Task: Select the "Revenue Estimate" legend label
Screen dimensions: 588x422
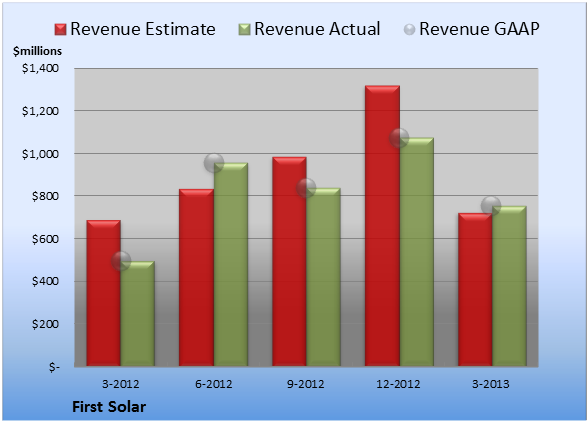Action: [143, 29]
